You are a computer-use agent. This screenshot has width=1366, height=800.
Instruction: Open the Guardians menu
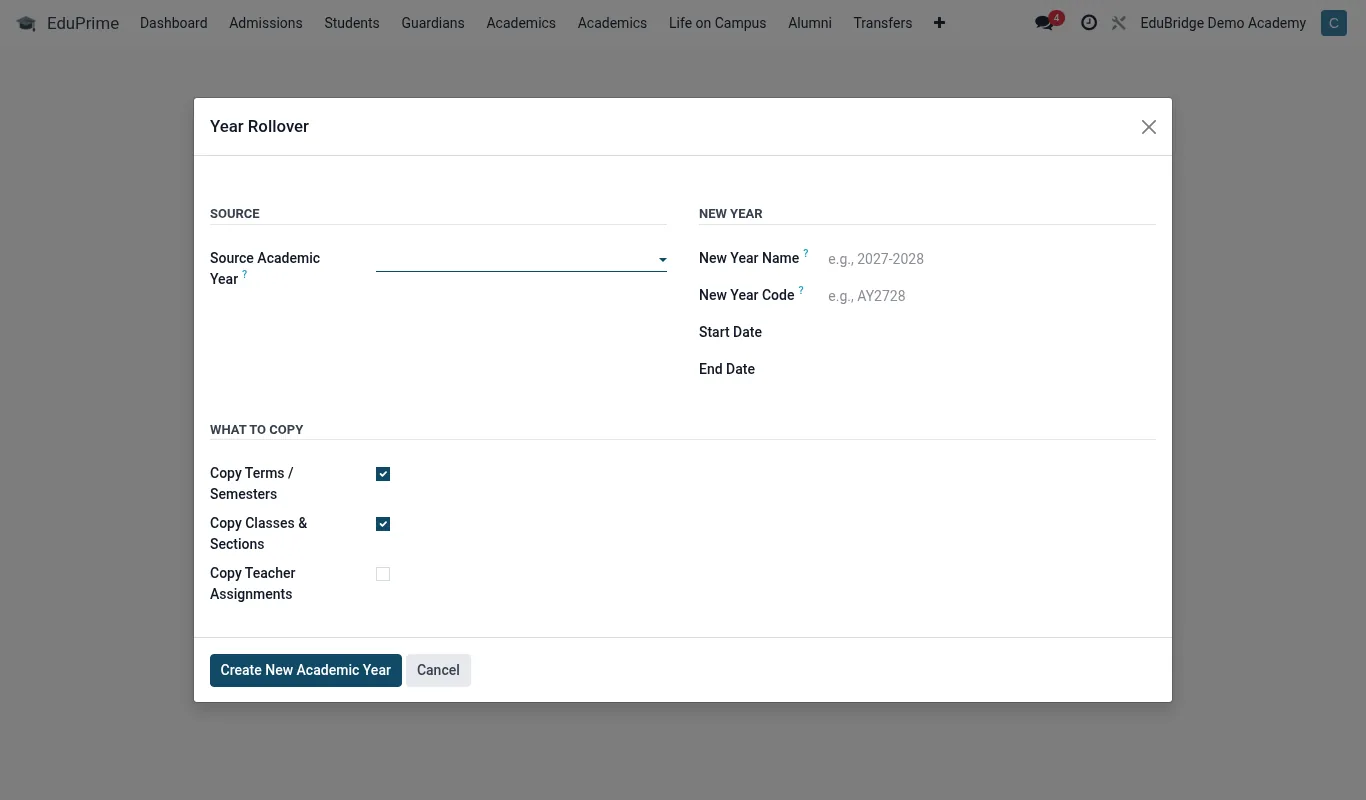coord(433,22)
